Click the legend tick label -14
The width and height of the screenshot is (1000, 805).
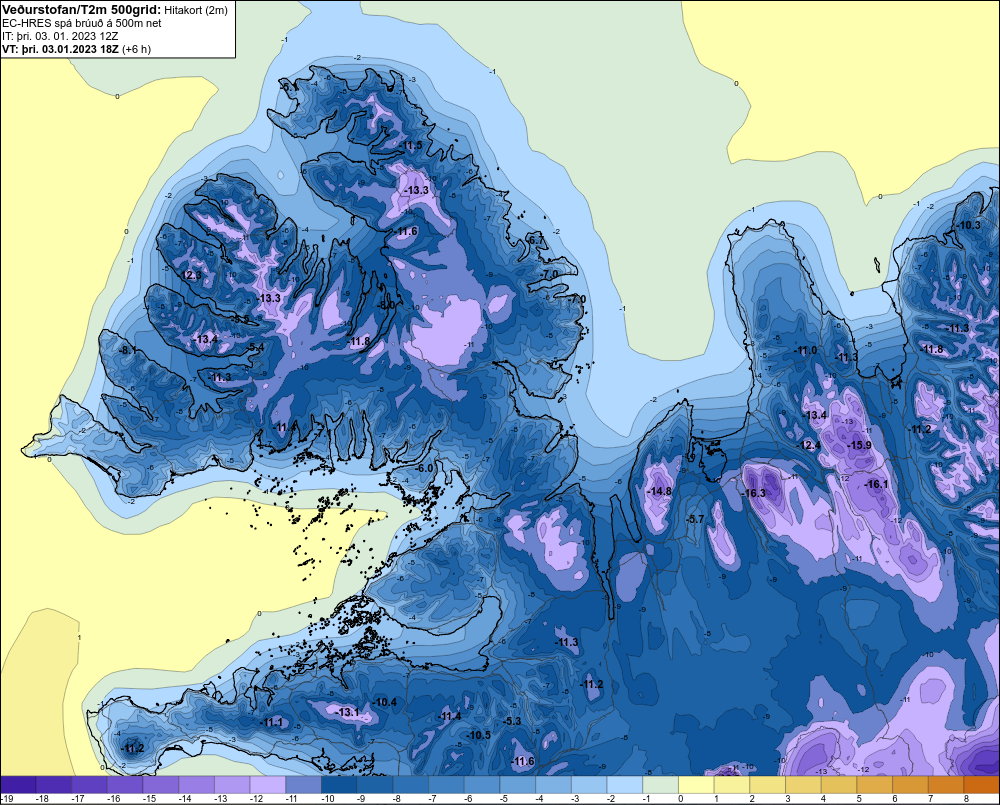[x=185, y=799]
